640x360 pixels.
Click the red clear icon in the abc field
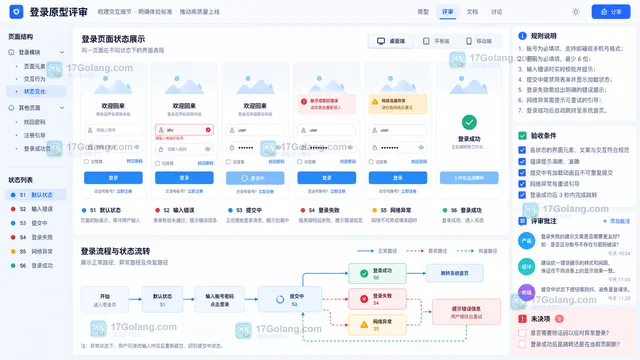(208, 130)
